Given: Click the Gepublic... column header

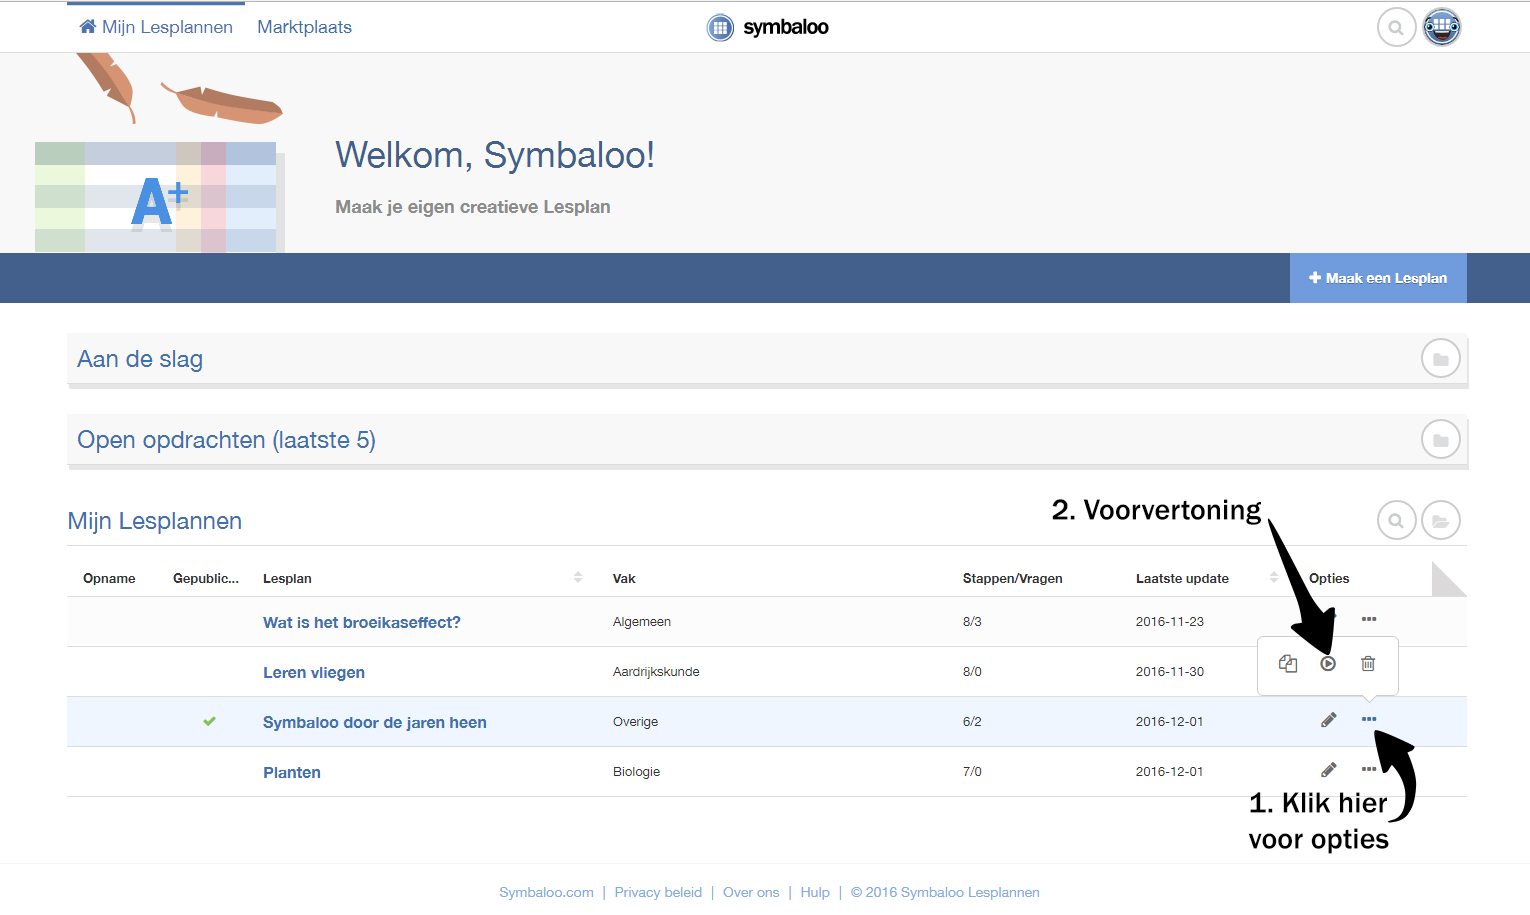Looking at the screenshot, I should tap(206, 578).
